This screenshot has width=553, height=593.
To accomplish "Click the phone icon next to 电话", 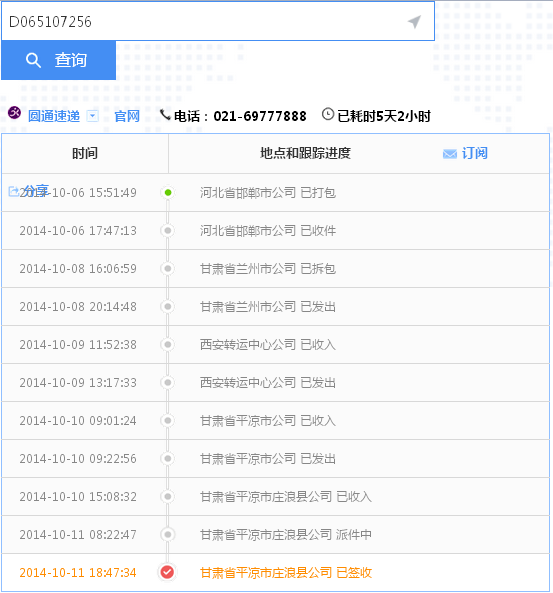I will click(x=165, y=115).
